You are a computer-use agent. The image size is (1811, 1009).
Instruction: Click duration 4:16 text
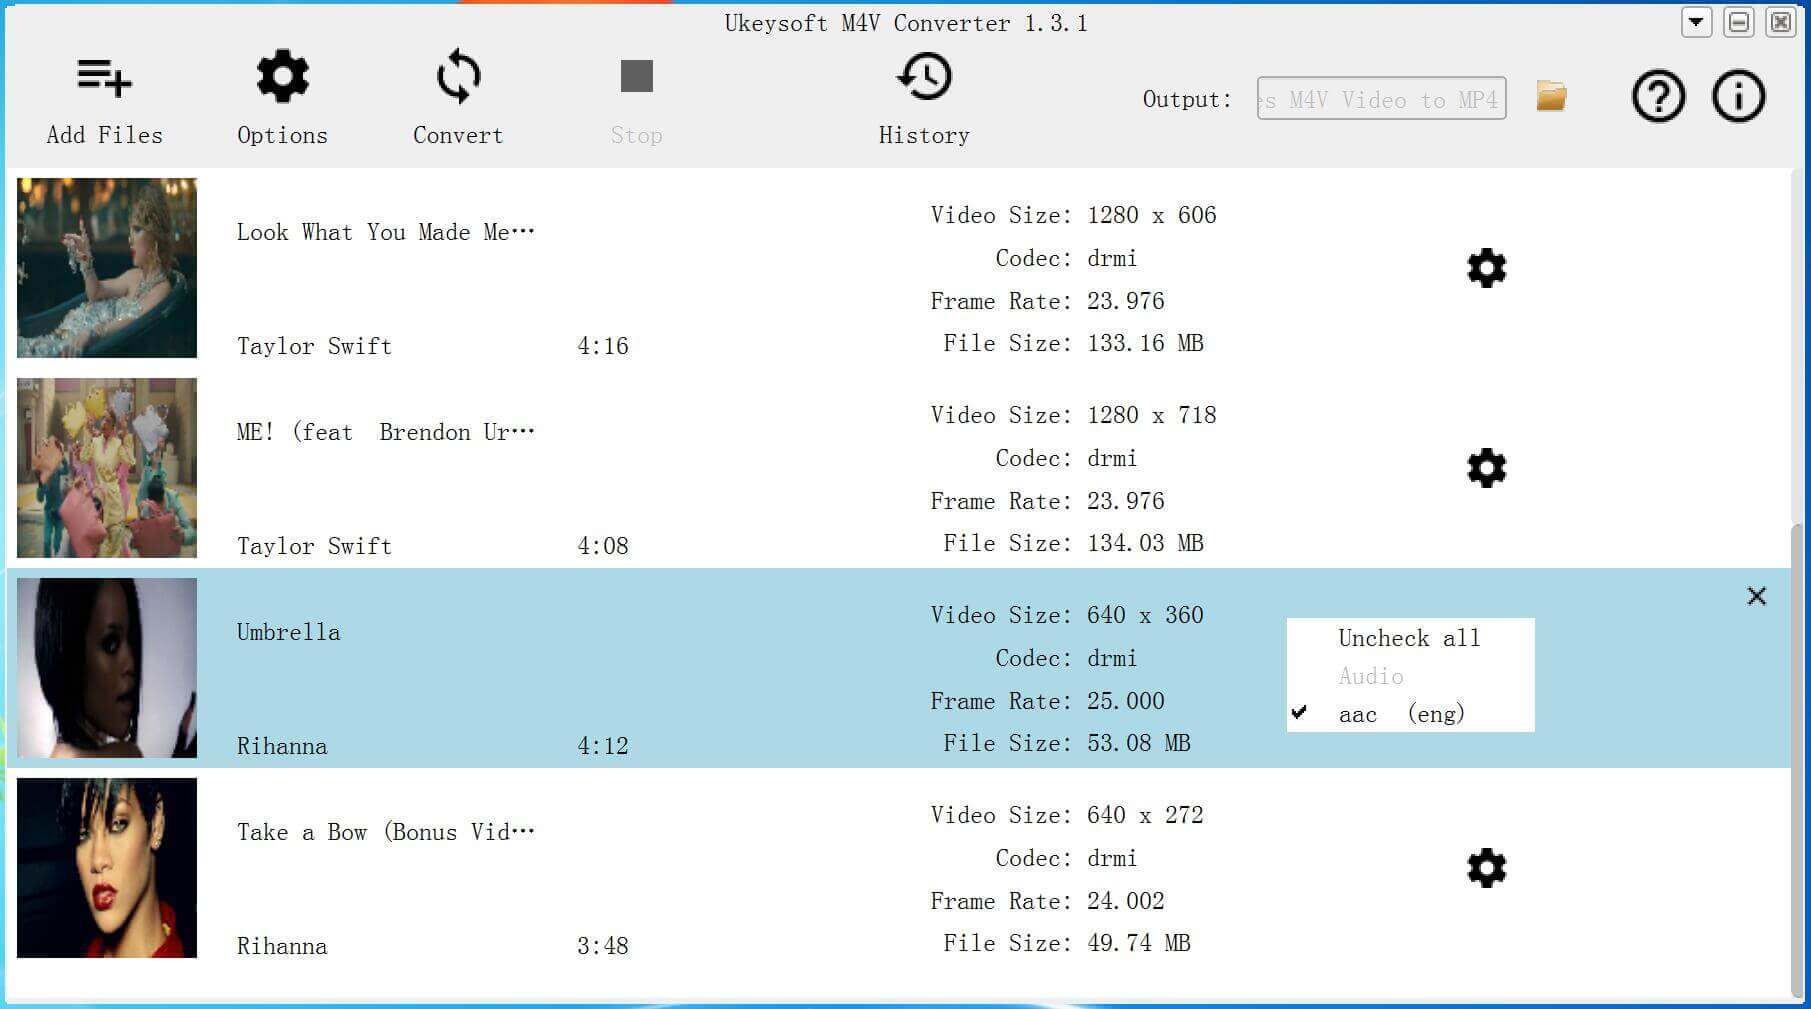(x=603, y=346)
